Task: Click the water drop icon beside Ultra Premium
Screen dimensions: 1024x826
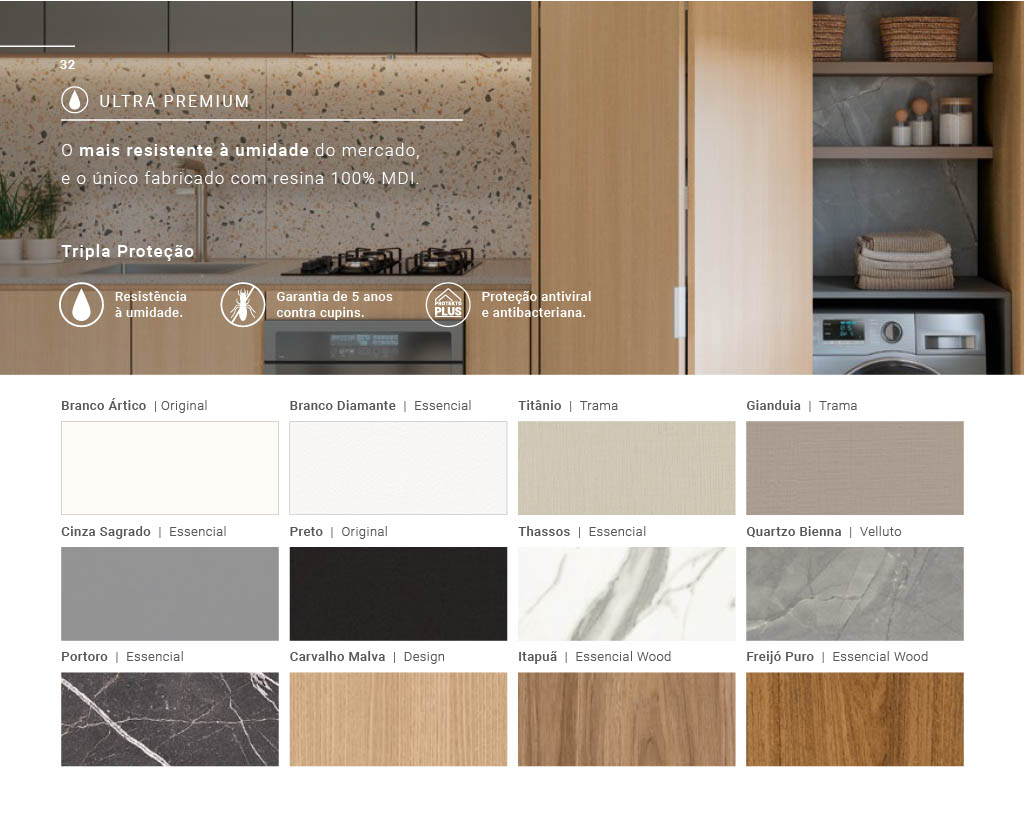Action: pyautogui.click(x=75, y=101)
